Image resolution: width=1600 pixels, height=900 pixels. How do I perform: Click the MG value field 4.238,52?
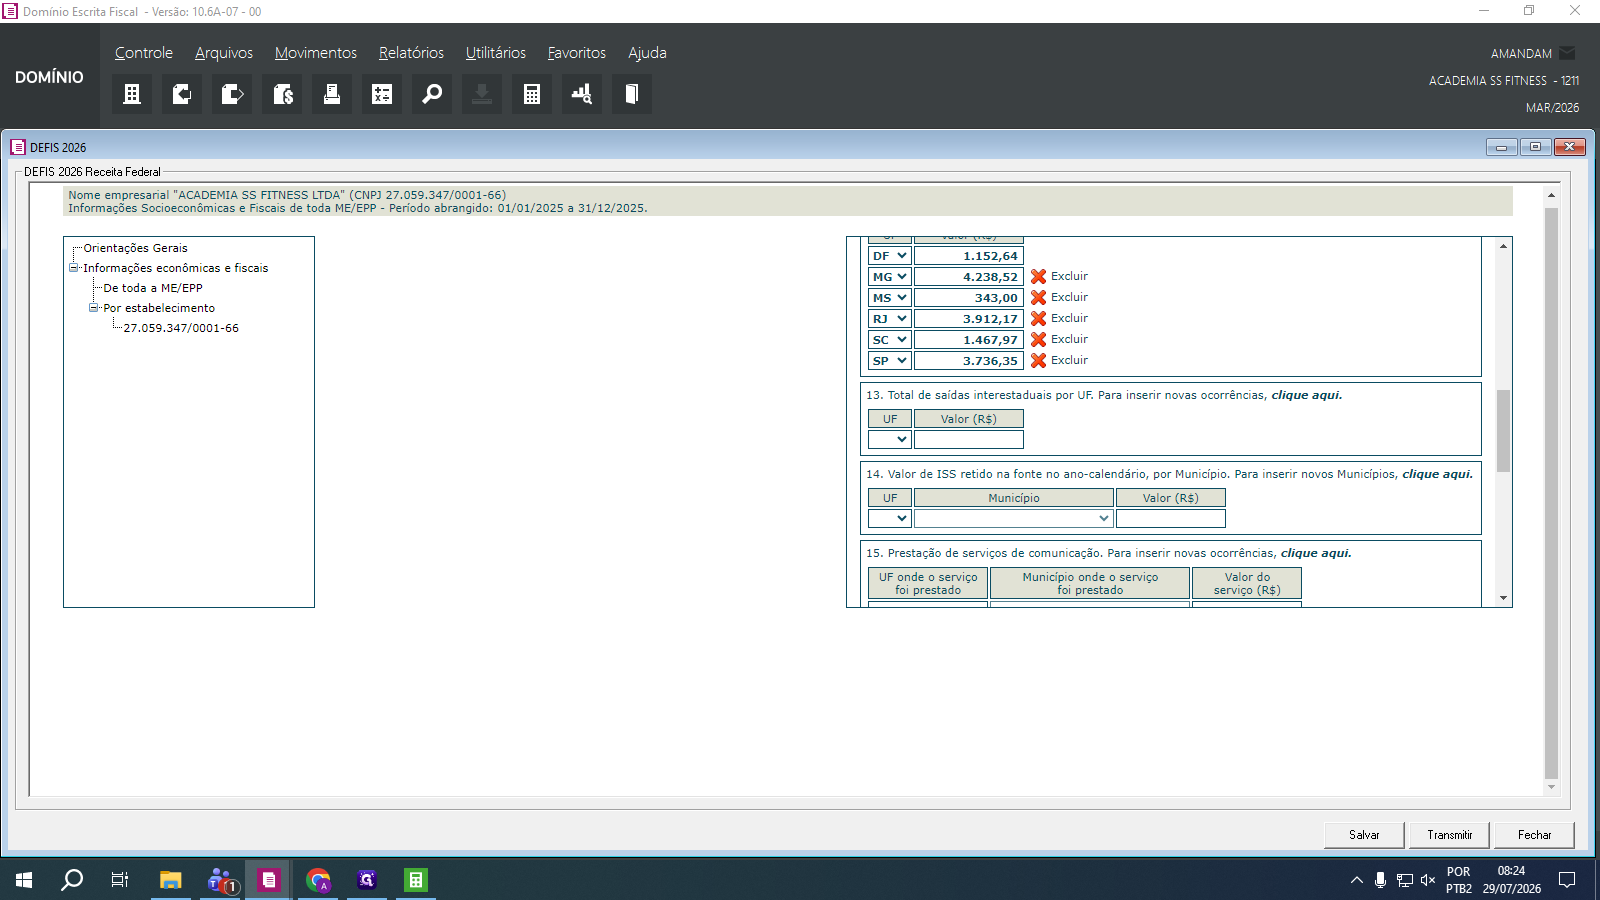point(969,277)
